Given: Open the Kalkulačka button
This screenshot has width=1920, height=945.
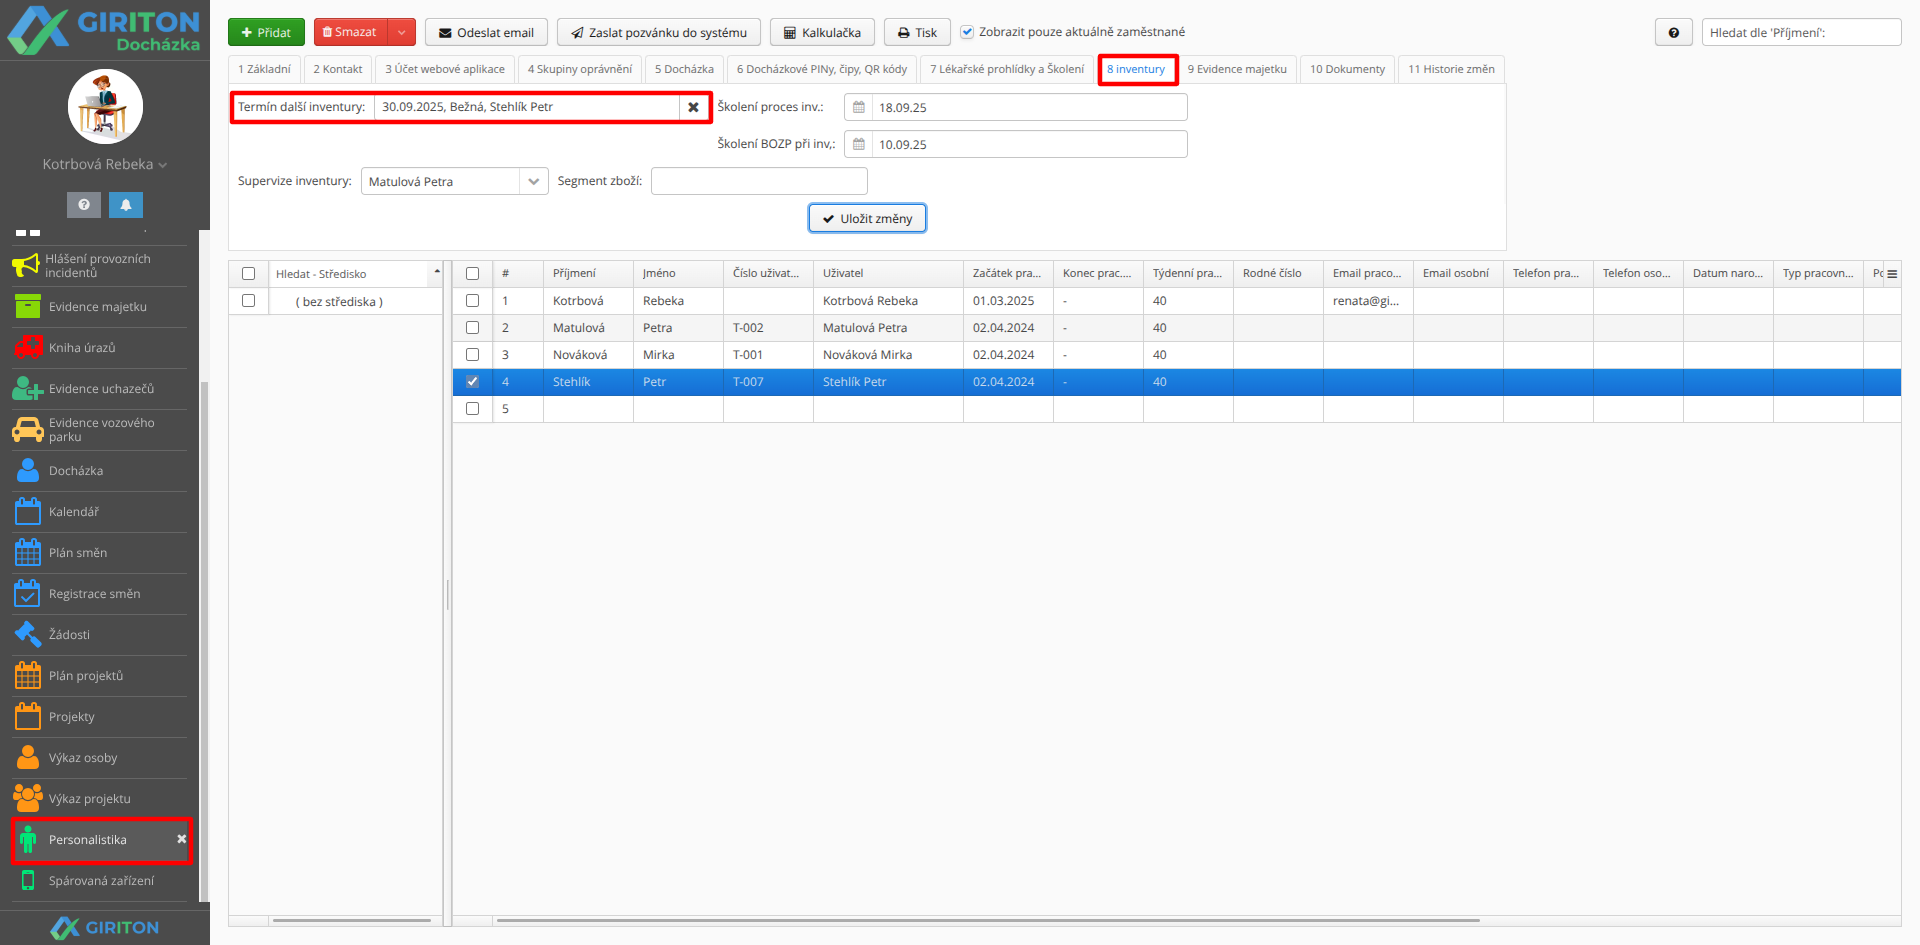Looking at the screenshot, I should (822, 33).
